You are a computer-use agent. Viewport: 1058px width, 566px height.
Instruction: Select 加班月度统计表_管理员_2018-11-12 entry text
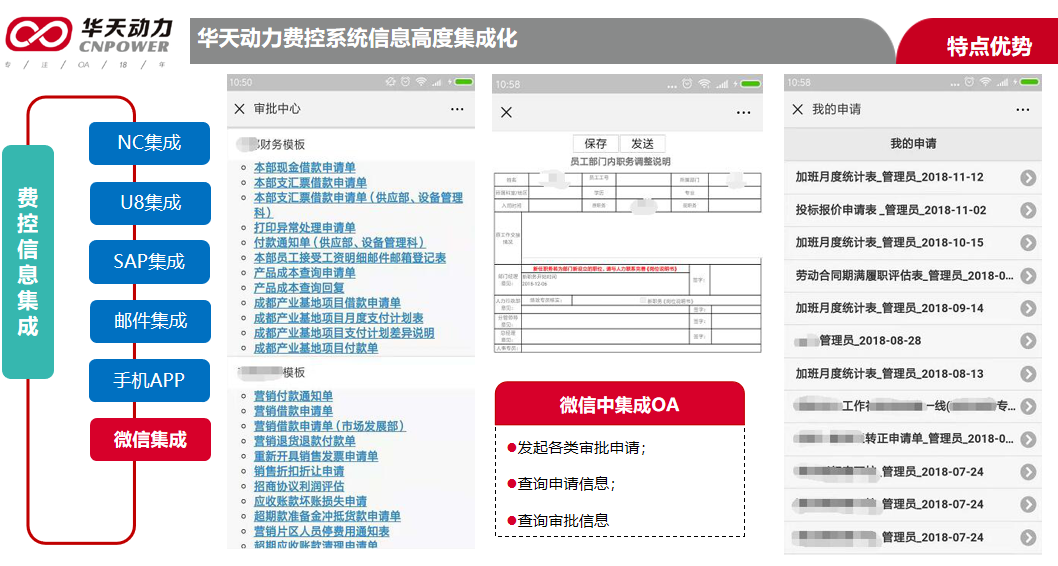point(889,177)
